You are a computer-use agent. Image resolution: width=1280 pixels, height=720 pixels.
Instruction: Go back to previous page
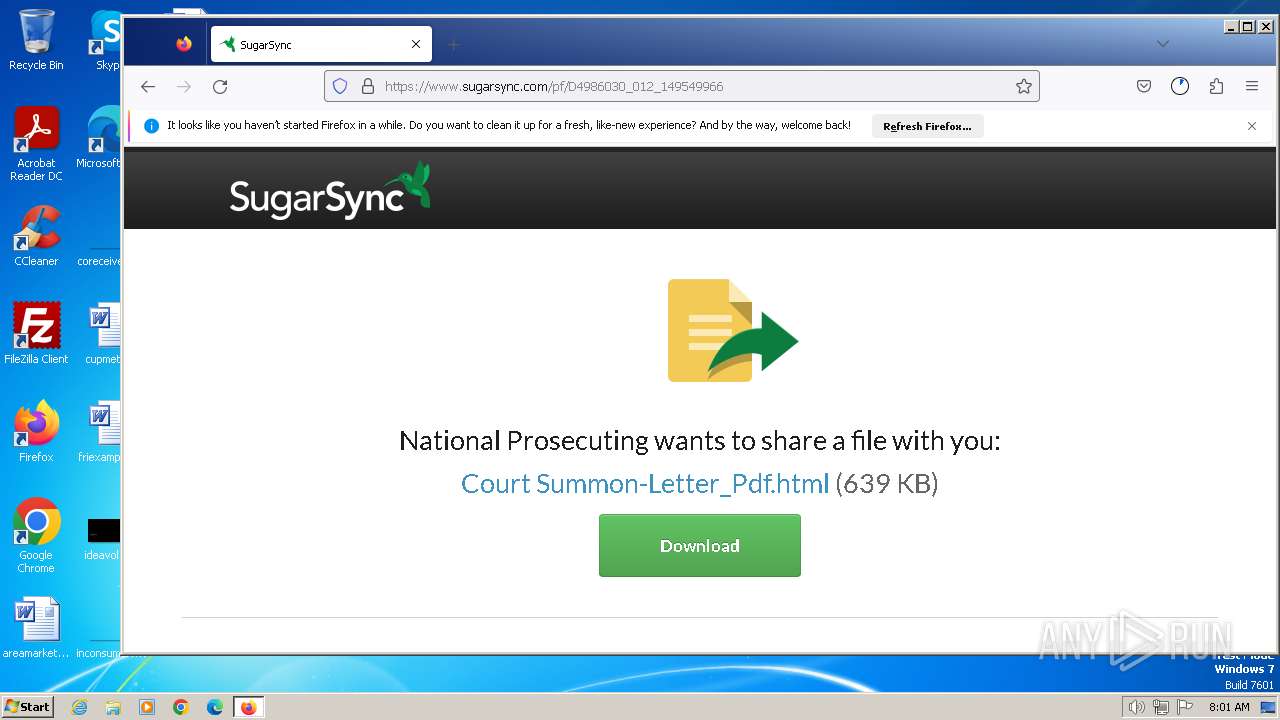[148, 86]
